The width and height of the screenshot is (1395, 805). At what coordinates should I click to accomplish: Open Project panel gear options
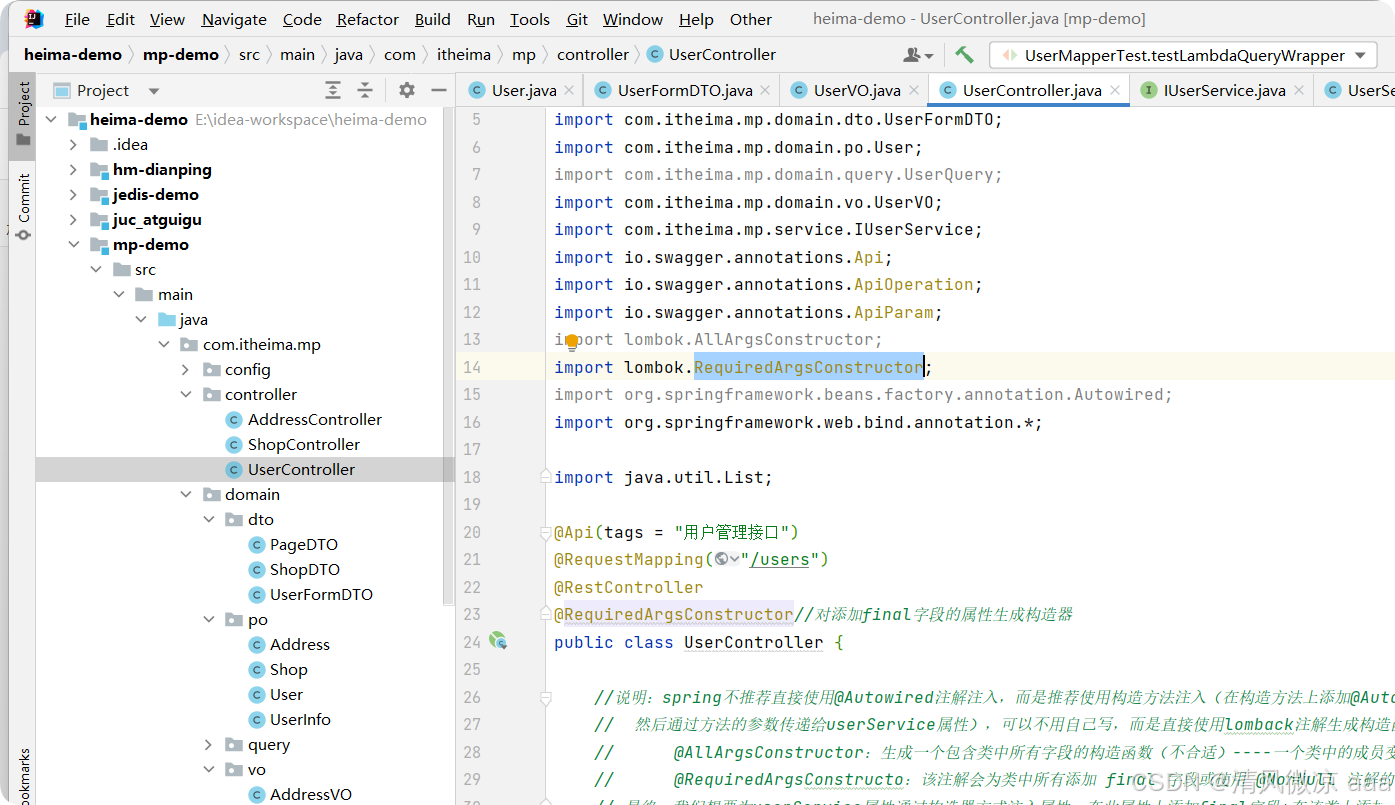click(x=407, y=90)
